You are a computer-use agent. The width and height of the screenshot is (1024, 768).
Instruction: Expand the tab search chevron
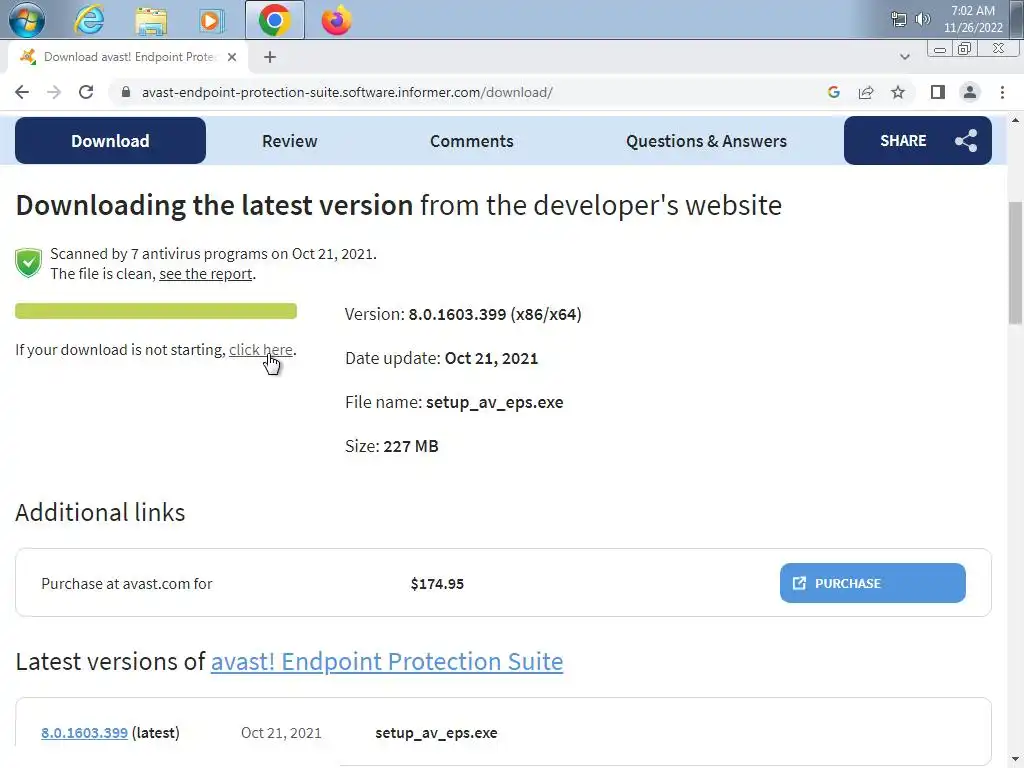tap(904, 57)
